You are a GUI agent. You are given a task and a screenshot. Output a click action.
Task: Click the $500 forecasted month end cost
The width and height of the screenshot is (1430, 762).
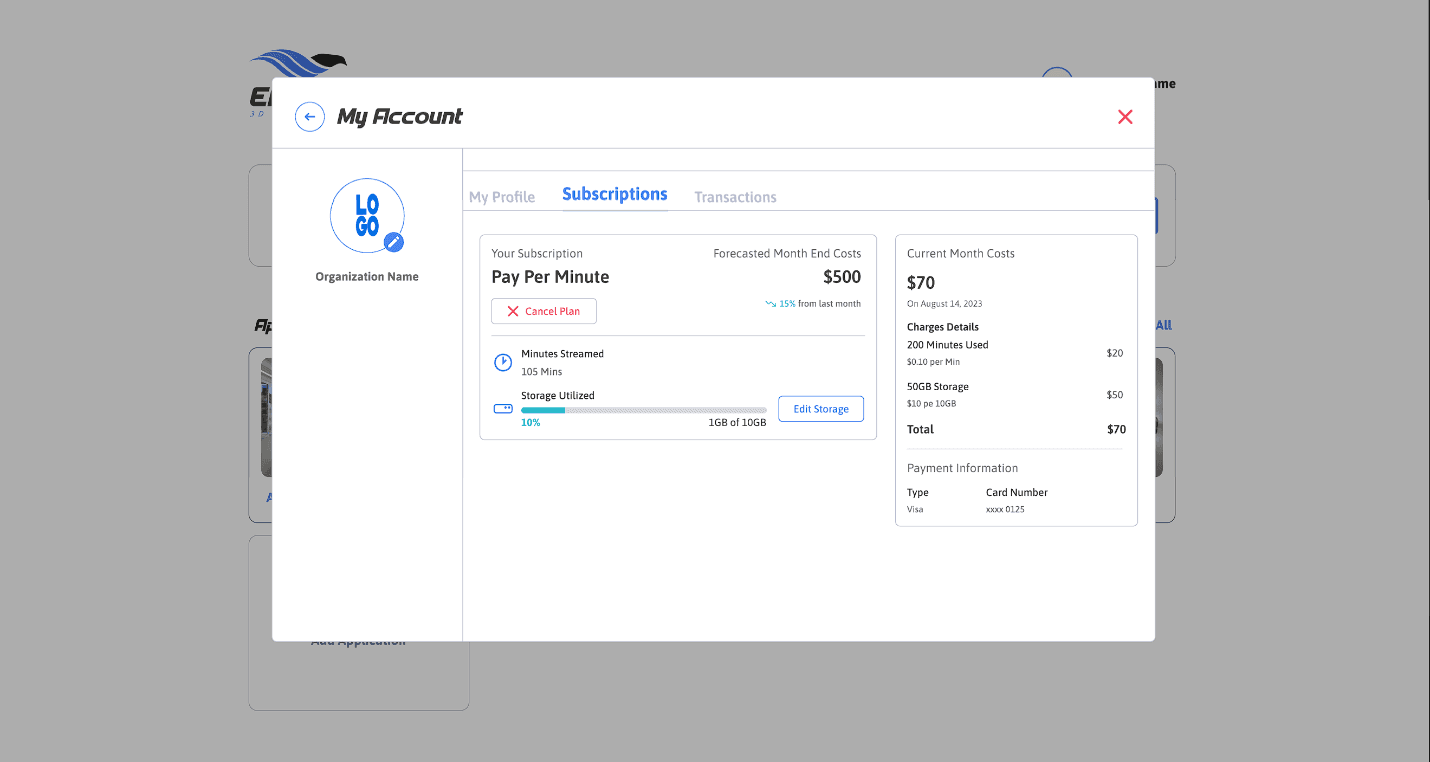point(842,277)
